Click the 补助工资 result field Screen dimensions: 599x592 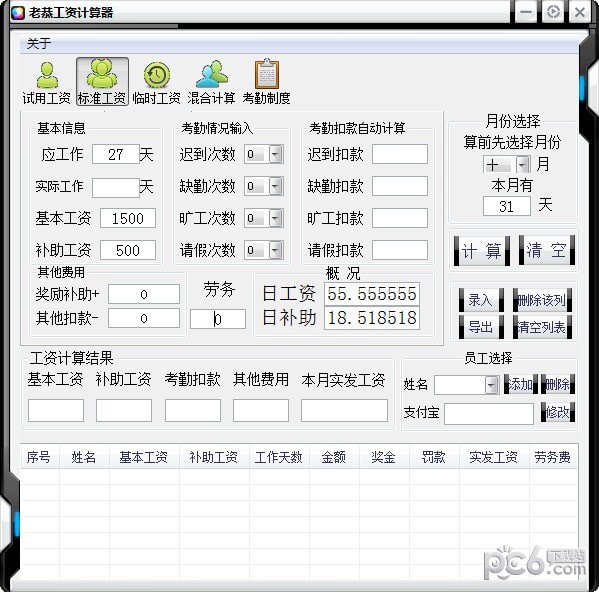tap(124, 411)
